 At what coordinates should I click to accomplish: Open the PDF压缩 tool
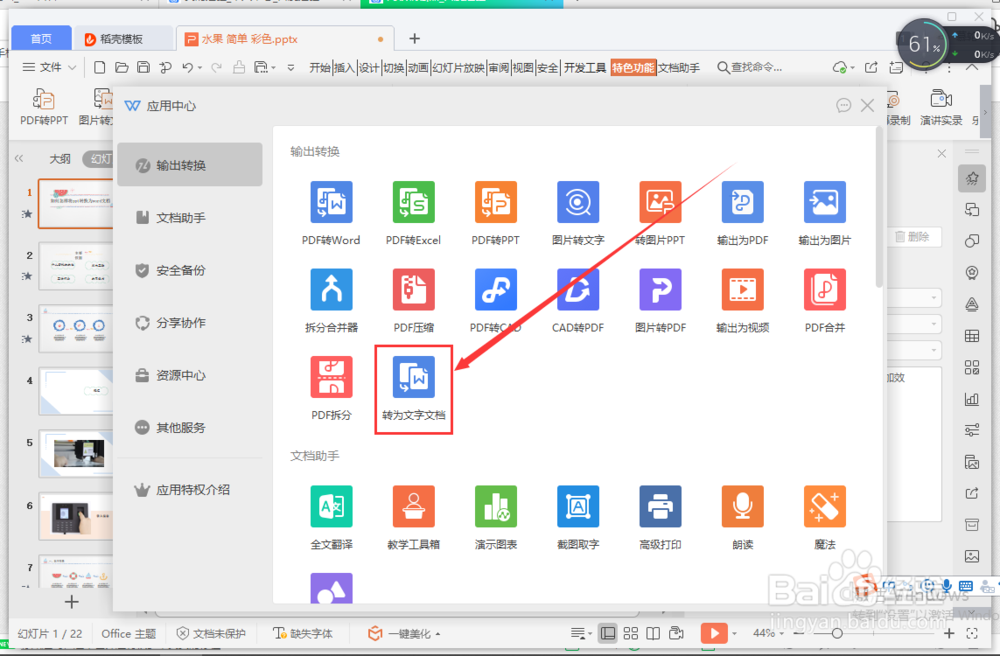[x=413, y=300]
